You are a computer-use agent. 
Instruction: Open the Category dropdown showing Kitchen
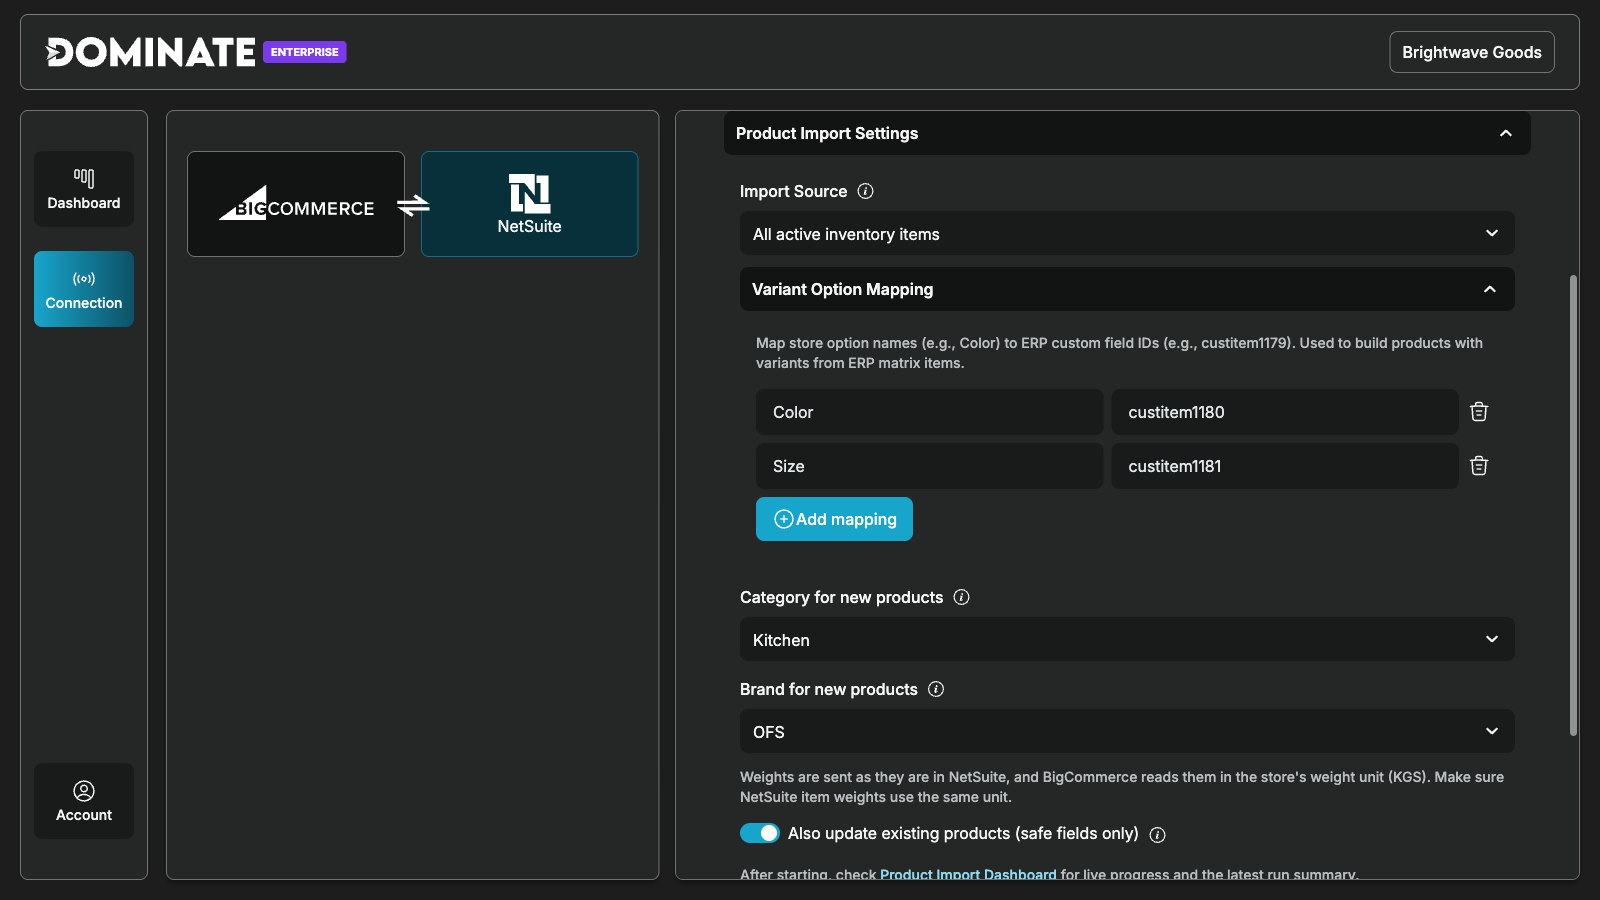[1127, 640]
